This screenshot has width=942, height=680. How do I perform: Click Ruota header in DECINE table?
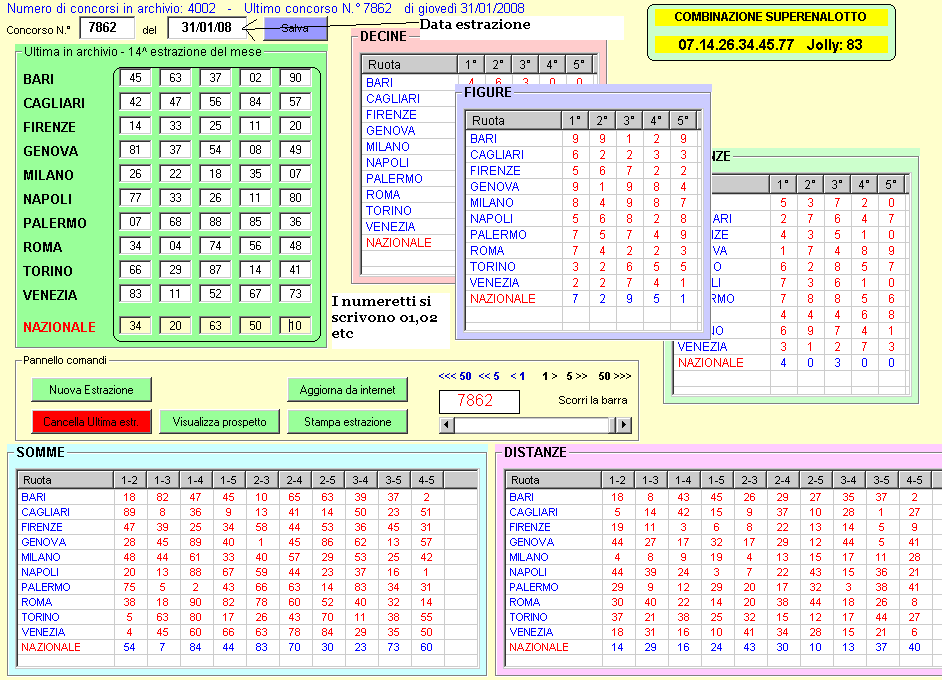click(410, 64)
